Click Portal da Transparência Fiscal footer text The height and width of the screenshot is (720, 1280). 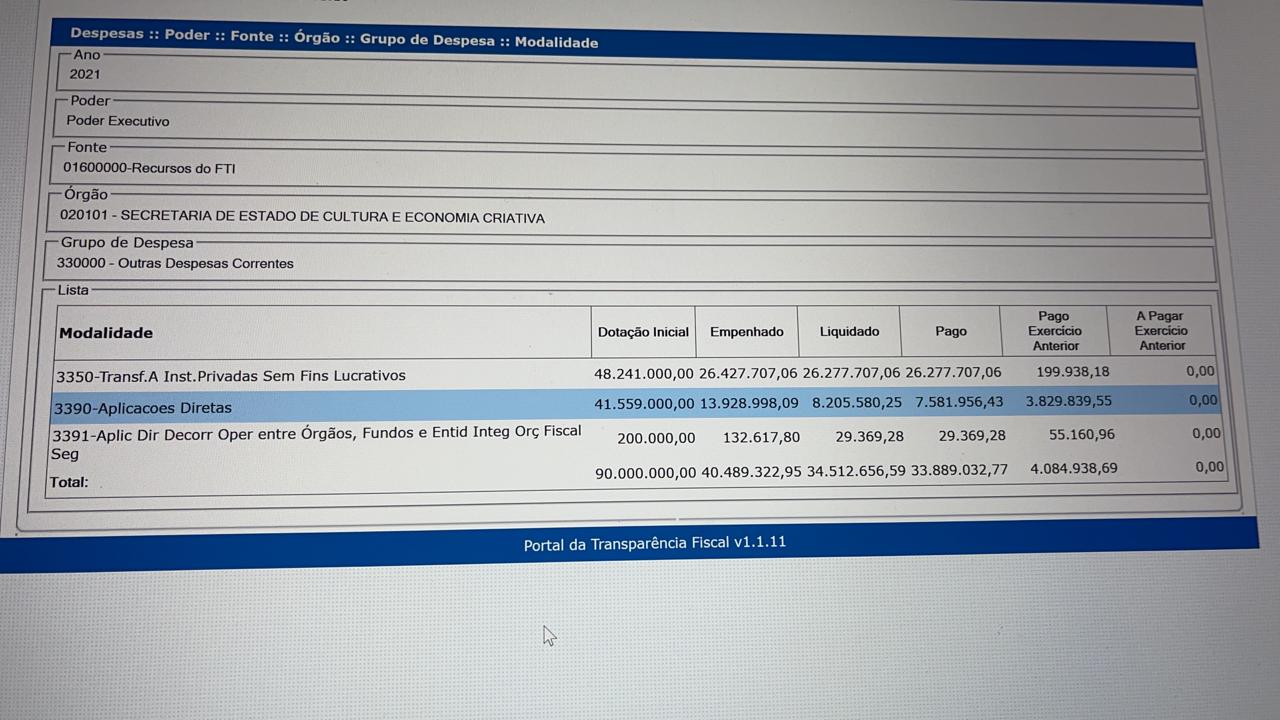click(654, 544)
